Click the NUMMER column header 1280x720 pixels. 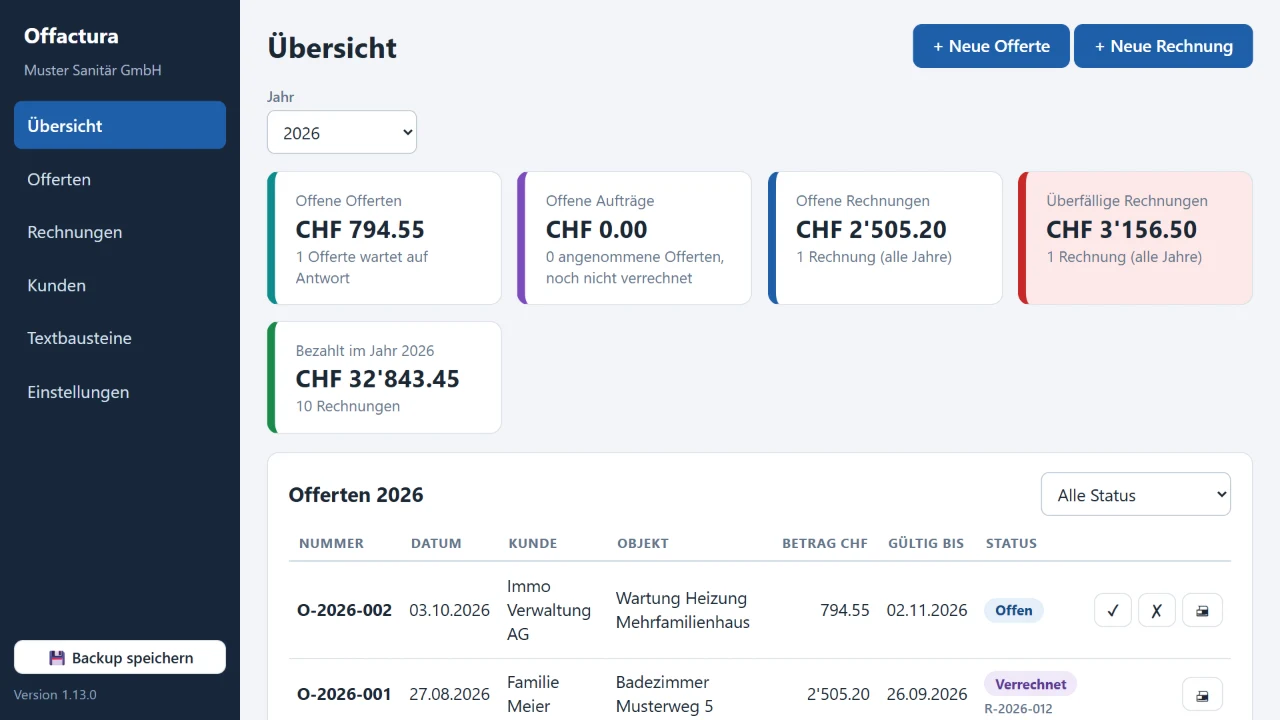tap(331, 543)
